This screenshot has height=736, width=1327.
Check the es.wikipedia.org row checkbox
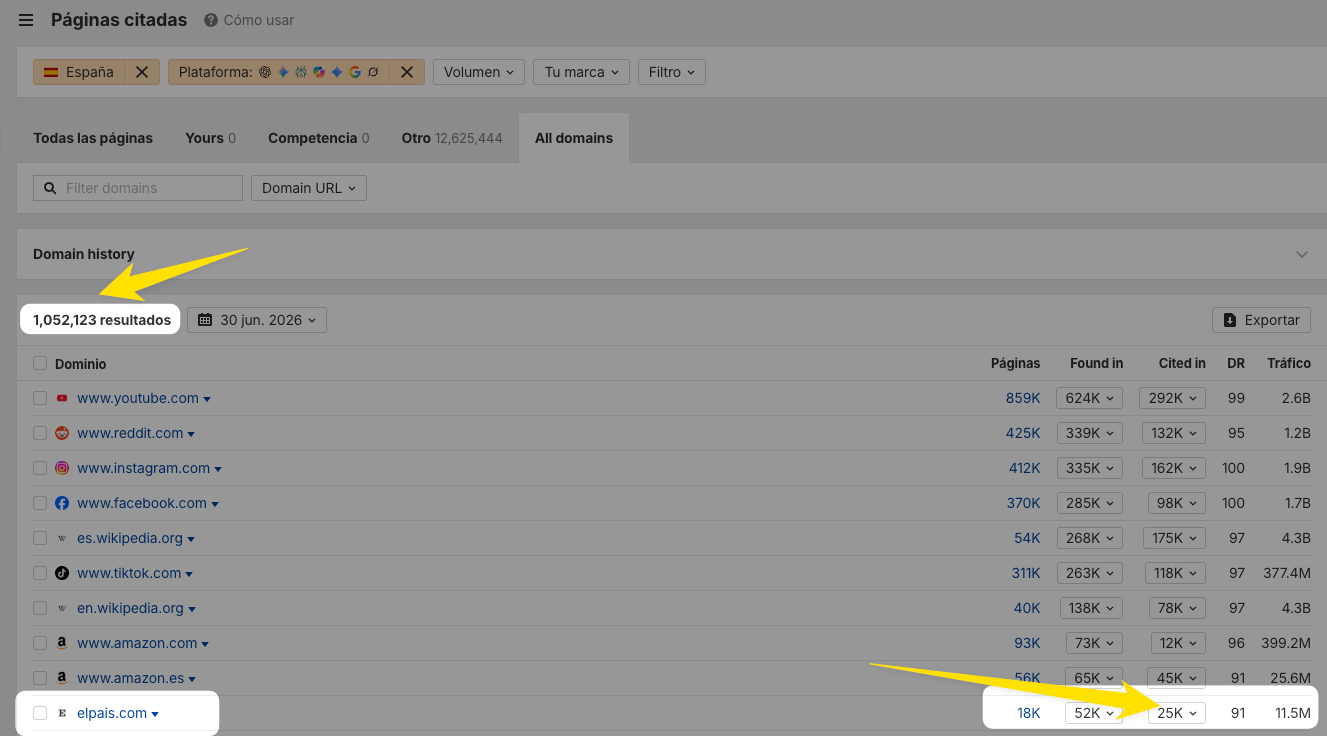click(40, 538)
